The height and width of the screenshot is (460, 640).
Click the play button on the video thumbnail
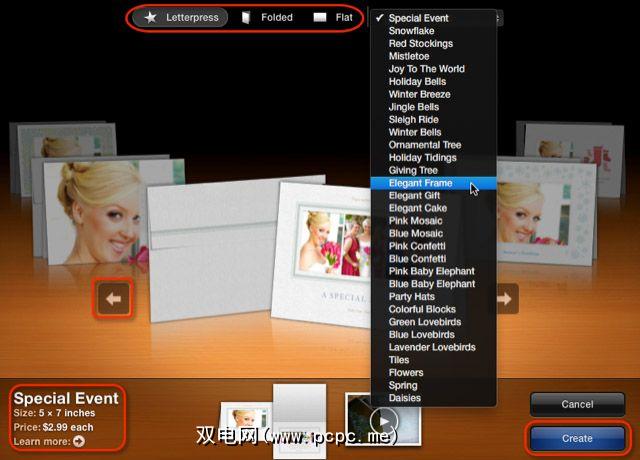click(x=384, y=422)
